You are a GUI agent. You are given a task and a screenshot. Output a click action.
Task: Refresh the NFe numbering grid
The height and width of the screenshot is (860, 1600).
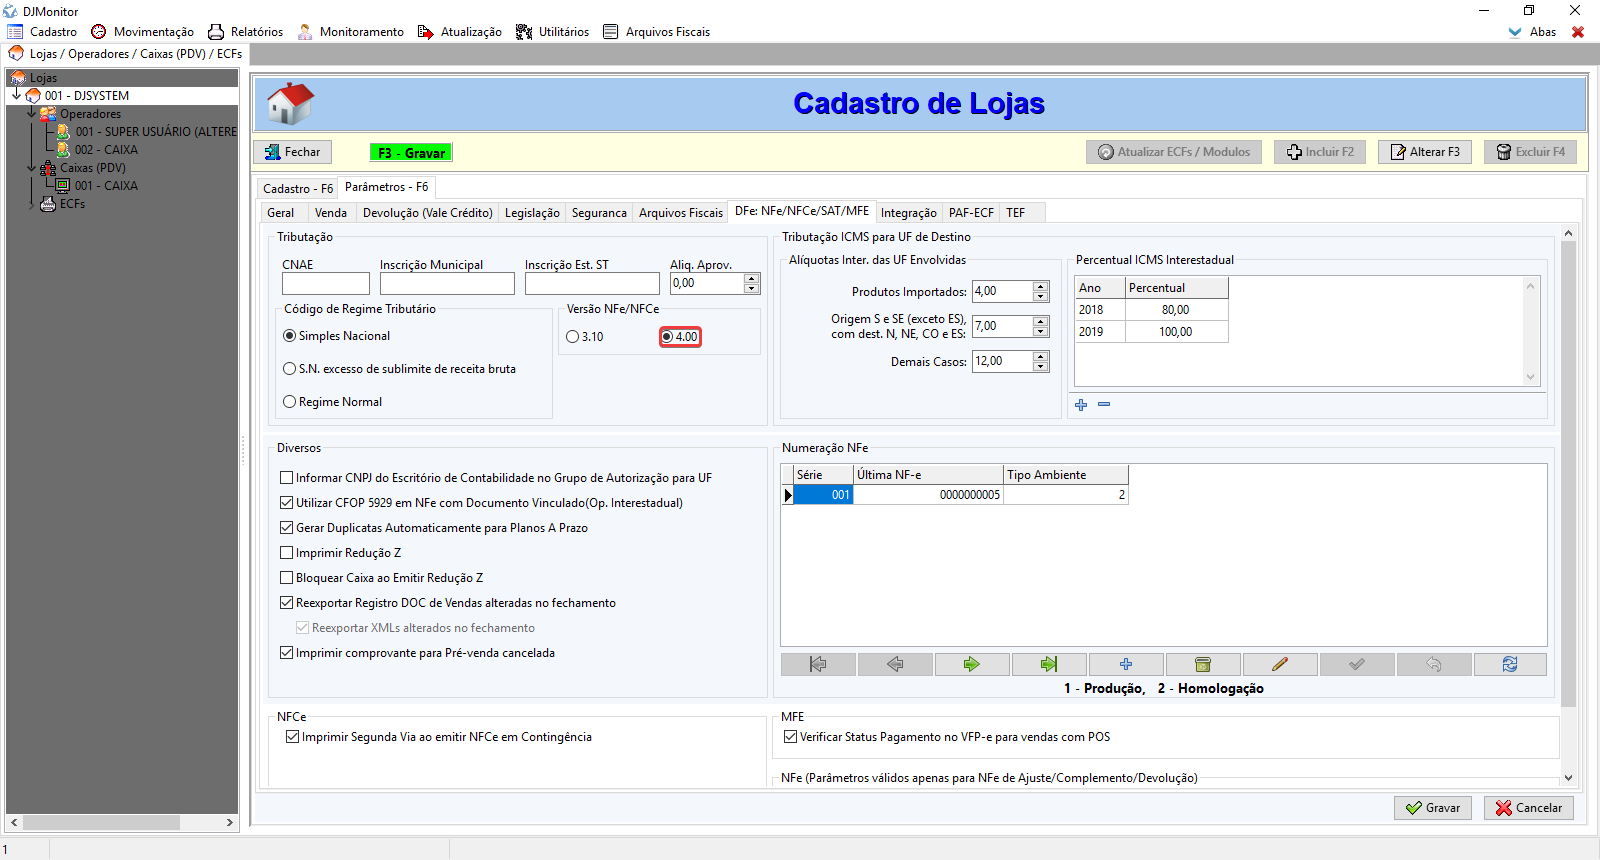[x=1509, y=664]
